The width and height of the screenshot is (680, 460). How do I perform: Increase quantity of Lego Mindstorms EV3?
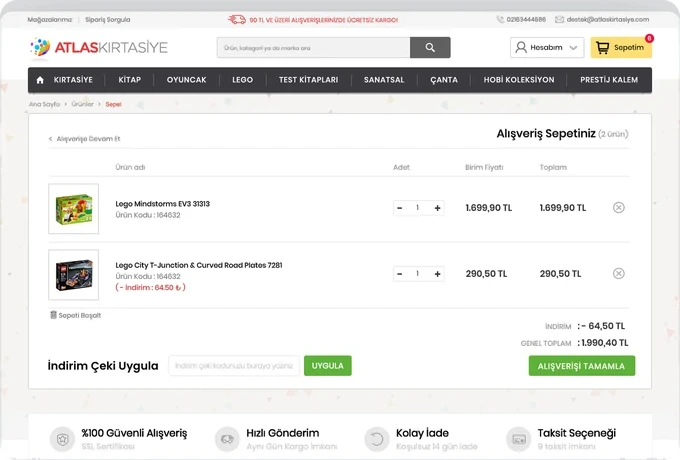437,208
